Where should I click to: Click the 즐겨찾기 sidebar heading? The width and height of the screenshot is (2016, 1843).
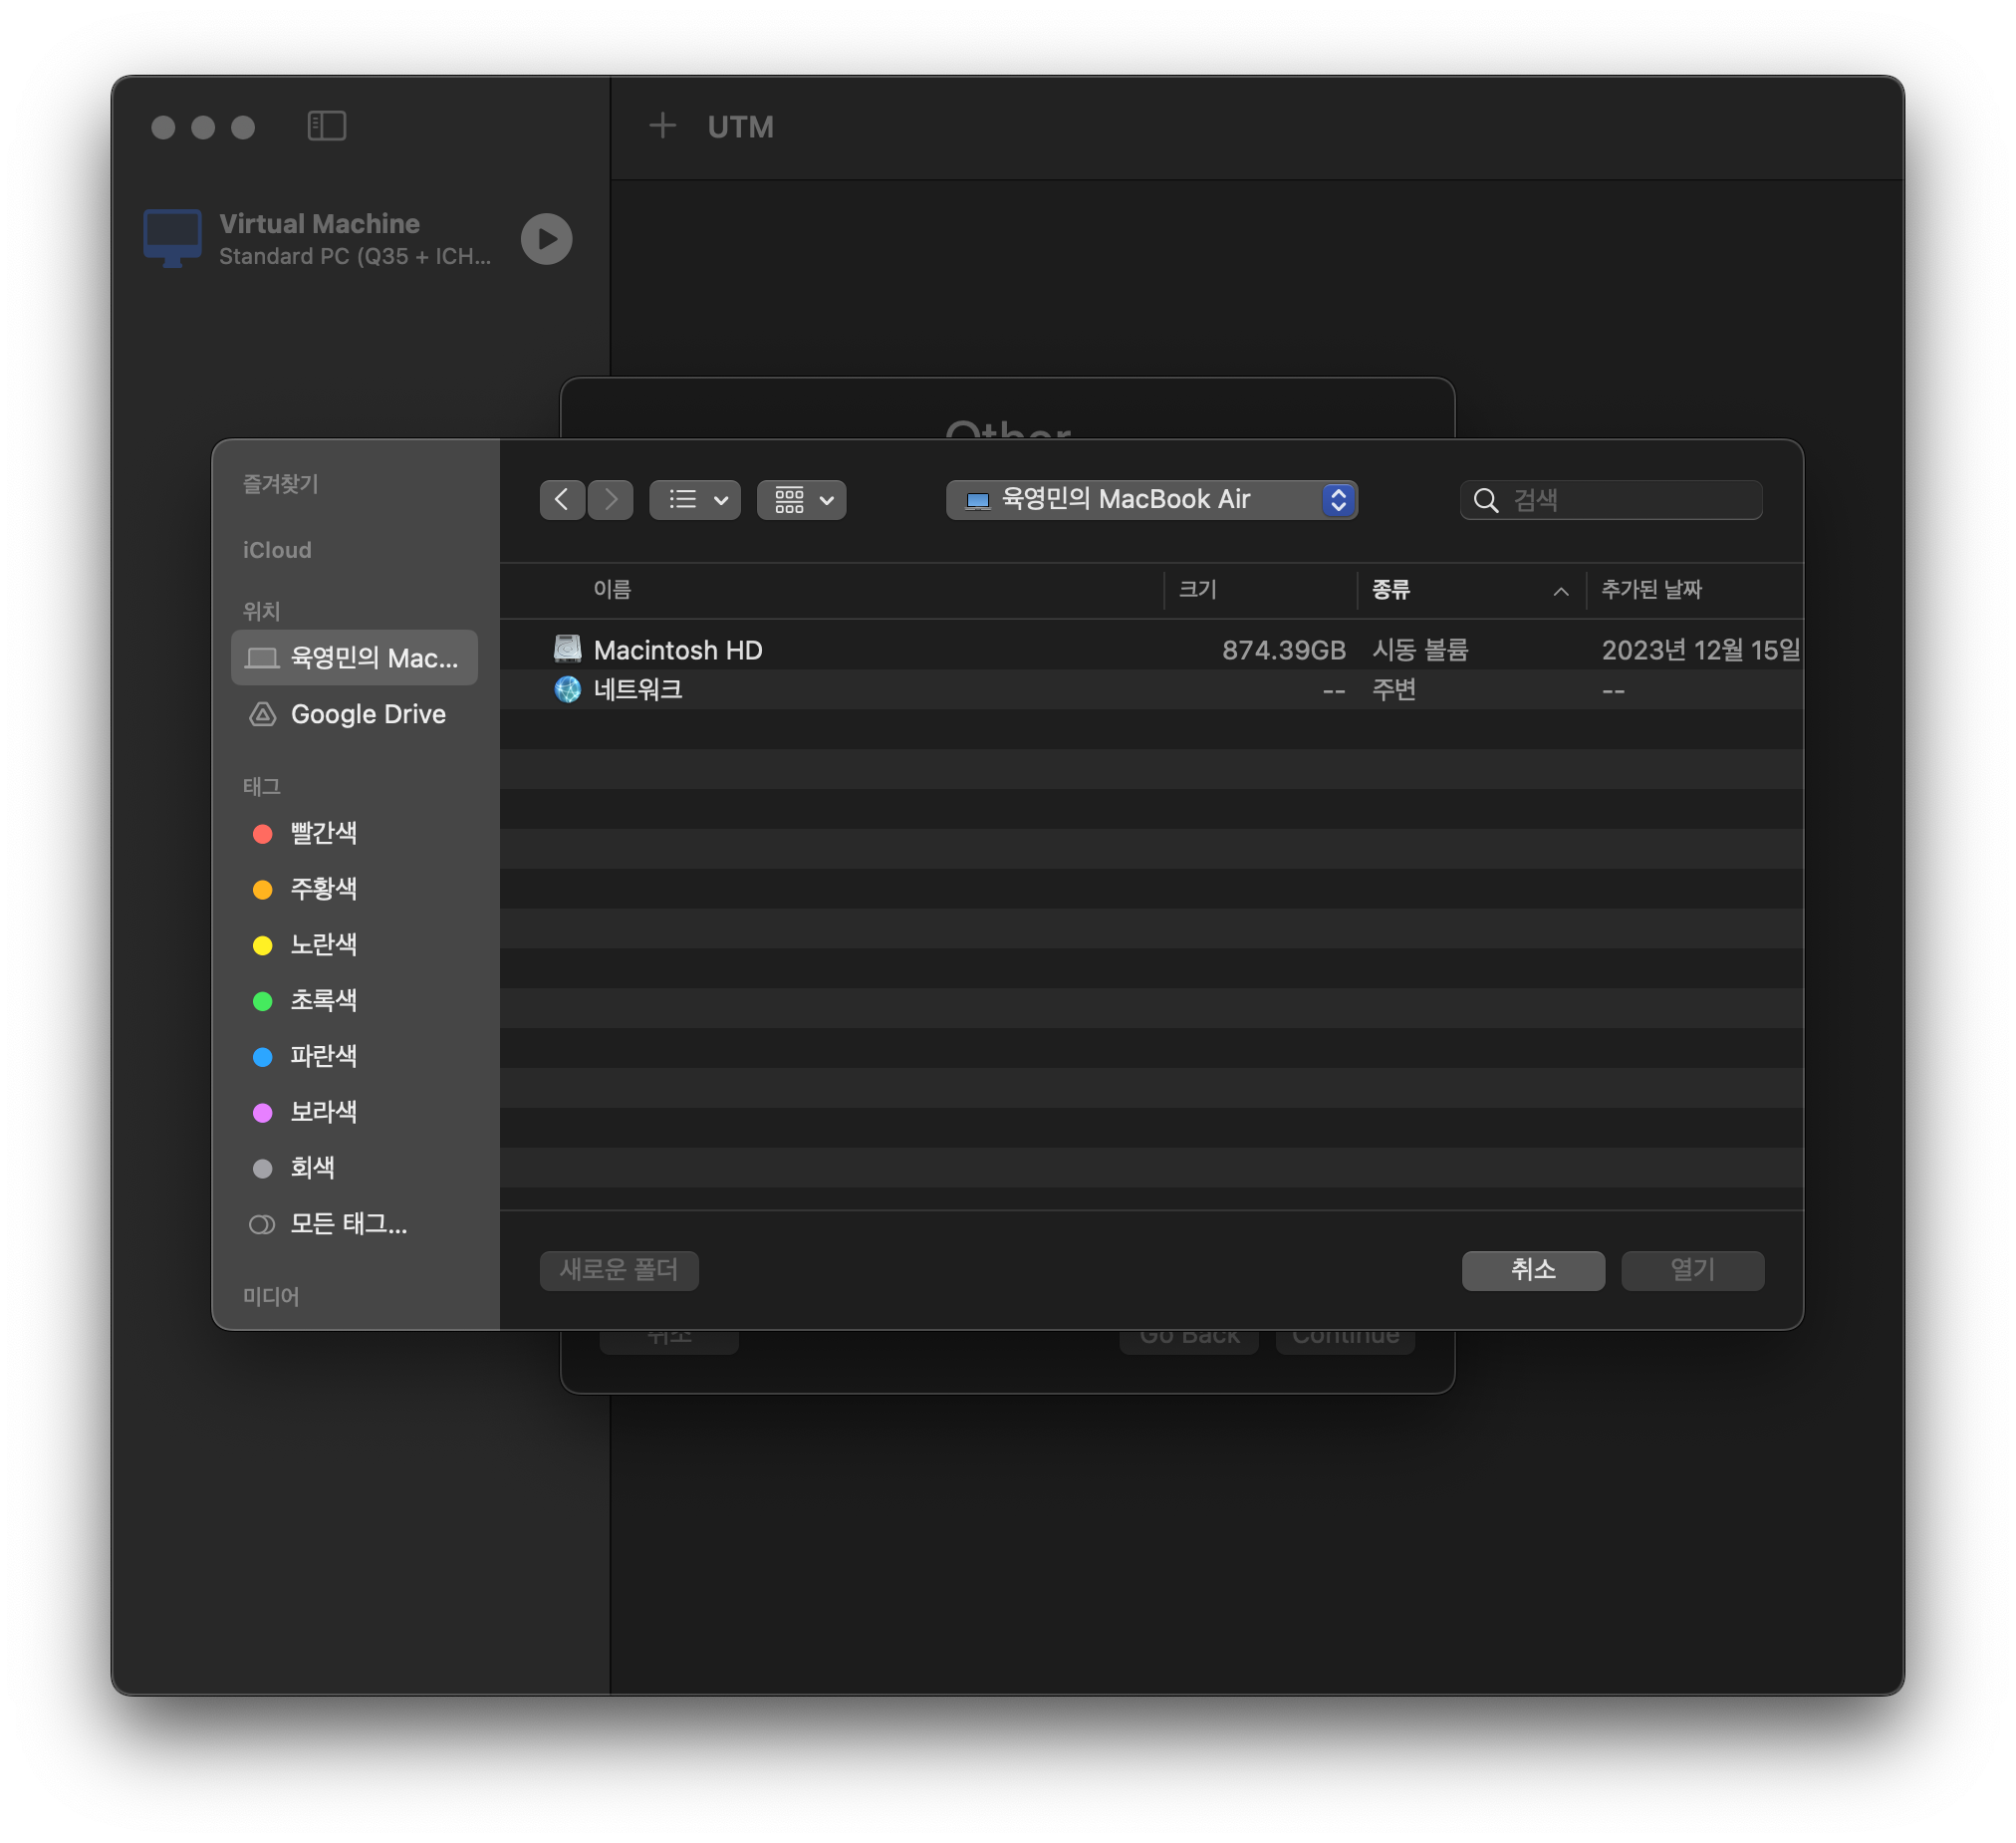280,484
